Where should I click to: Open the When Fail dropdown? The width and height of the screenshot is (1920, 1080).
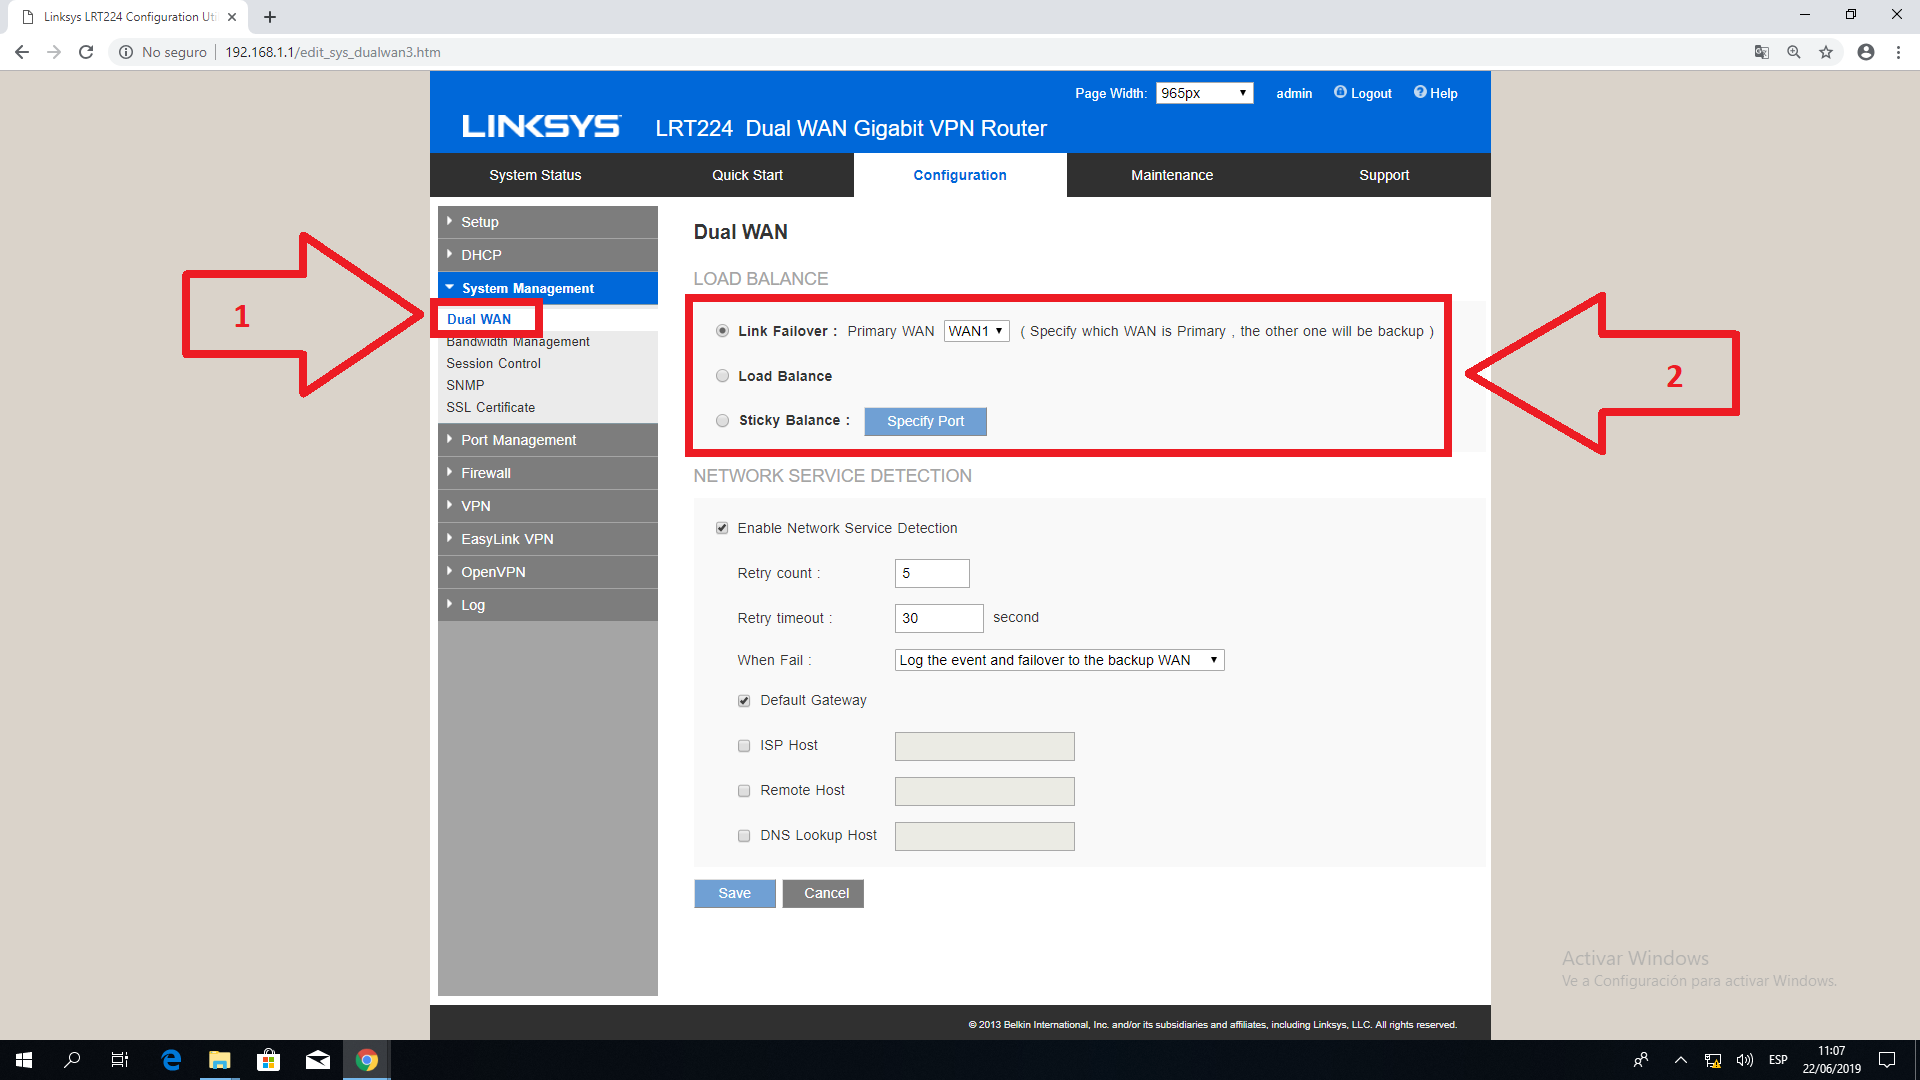click(x=1058, y=660)
